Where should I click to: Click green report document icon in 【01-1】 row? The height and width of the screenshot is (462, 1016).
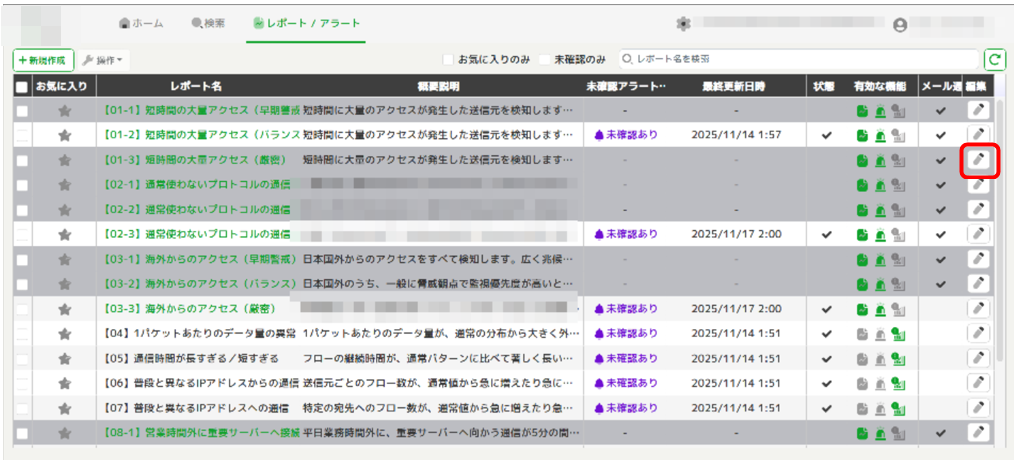click(862, 111)
